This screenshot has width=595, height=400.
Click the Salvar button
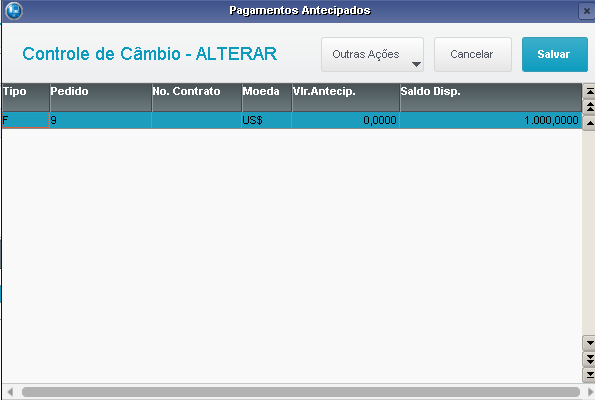pyautogui.click(x=555, y=54)
